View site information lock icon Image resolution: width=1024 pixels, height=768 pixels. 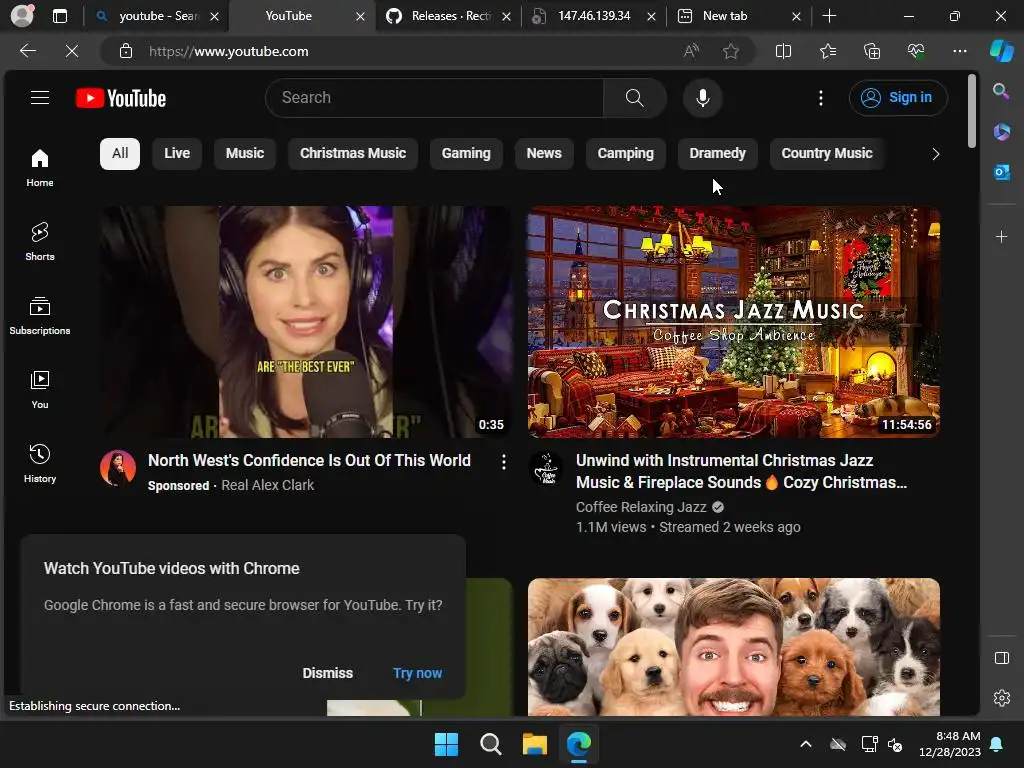[x=126, y=51]
